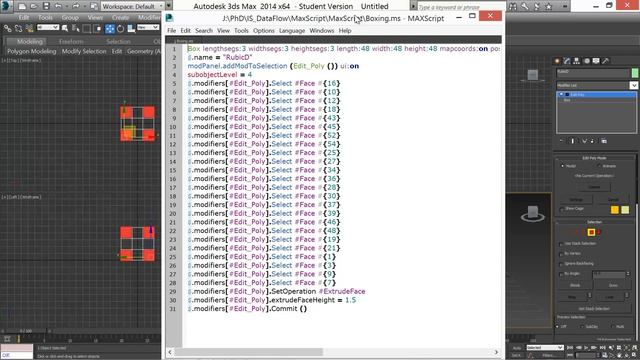Toggle the Show Cage checkbox
The width and height of the screenshot is (640, 360).
click(562, 209)
